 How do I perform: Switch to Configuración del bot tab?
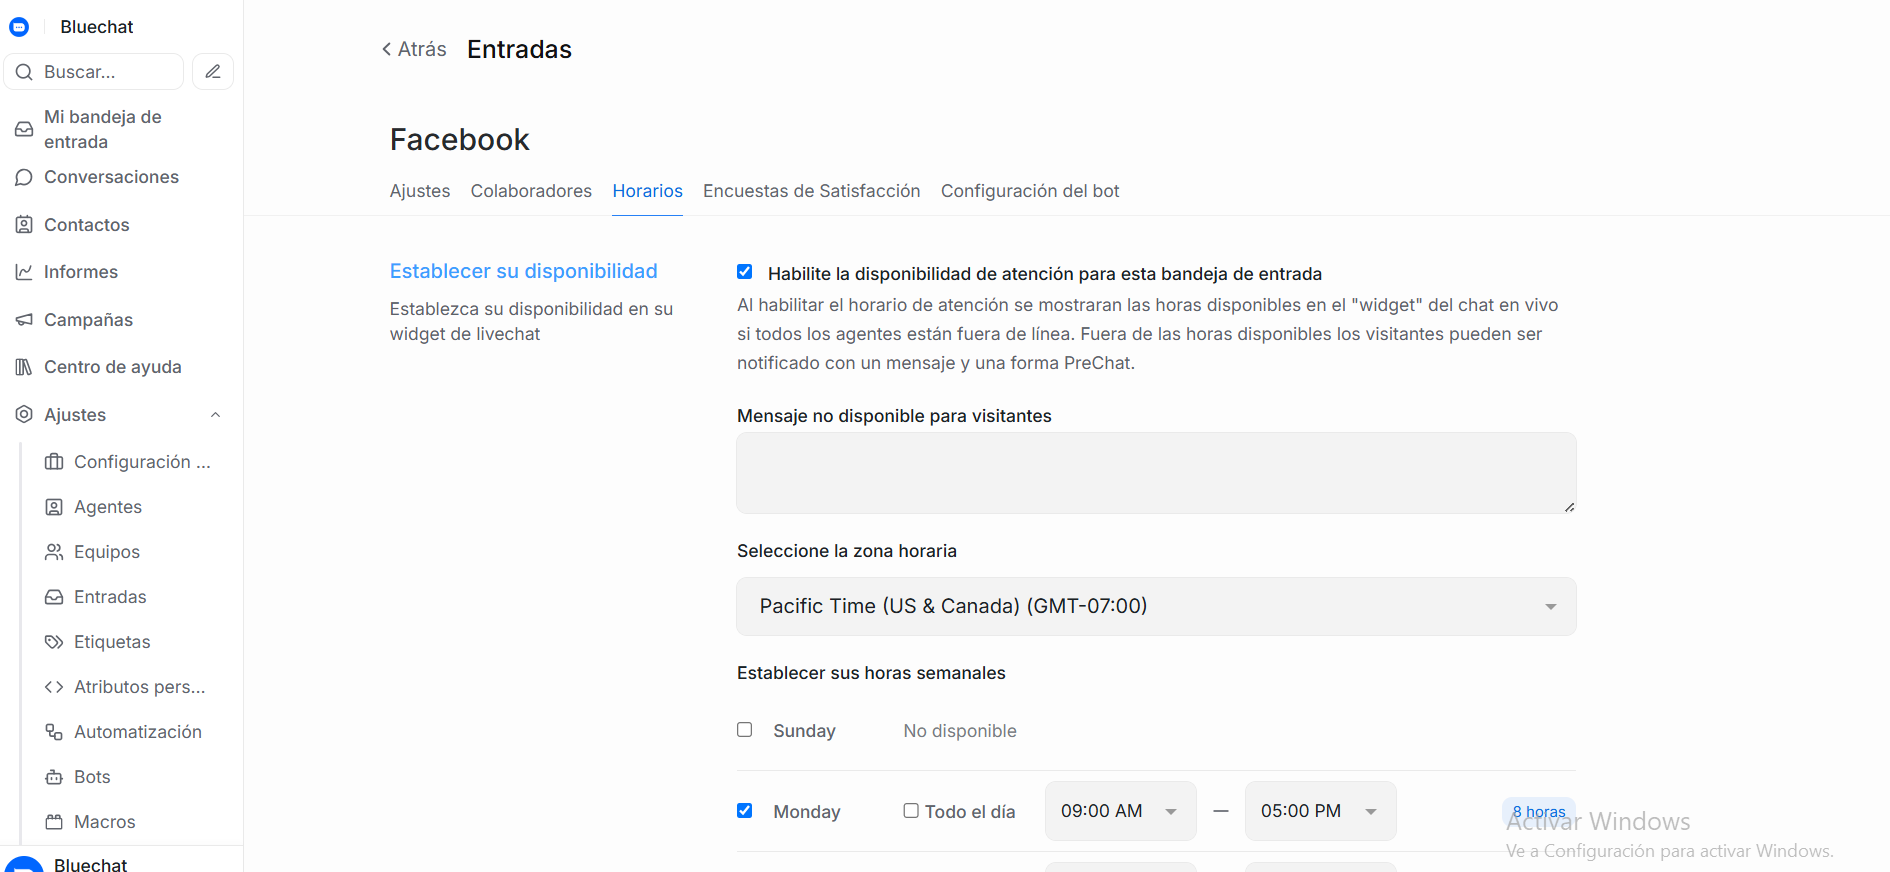tap(1029, 191)
